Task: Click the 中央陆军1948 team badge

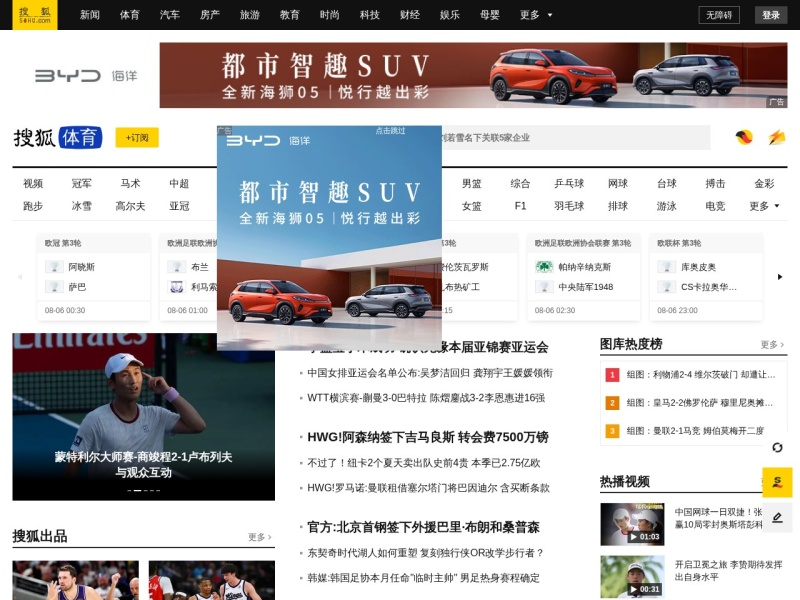Action: 544,287
